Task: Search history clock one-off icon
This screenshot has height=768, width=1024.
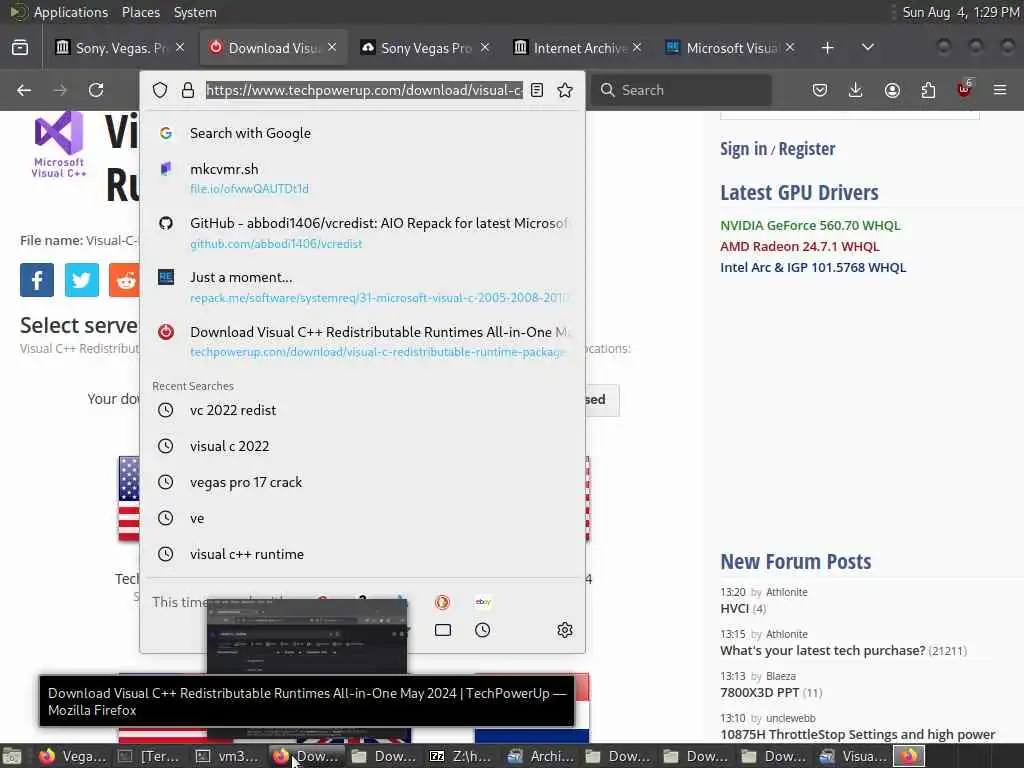Action: 483,630
